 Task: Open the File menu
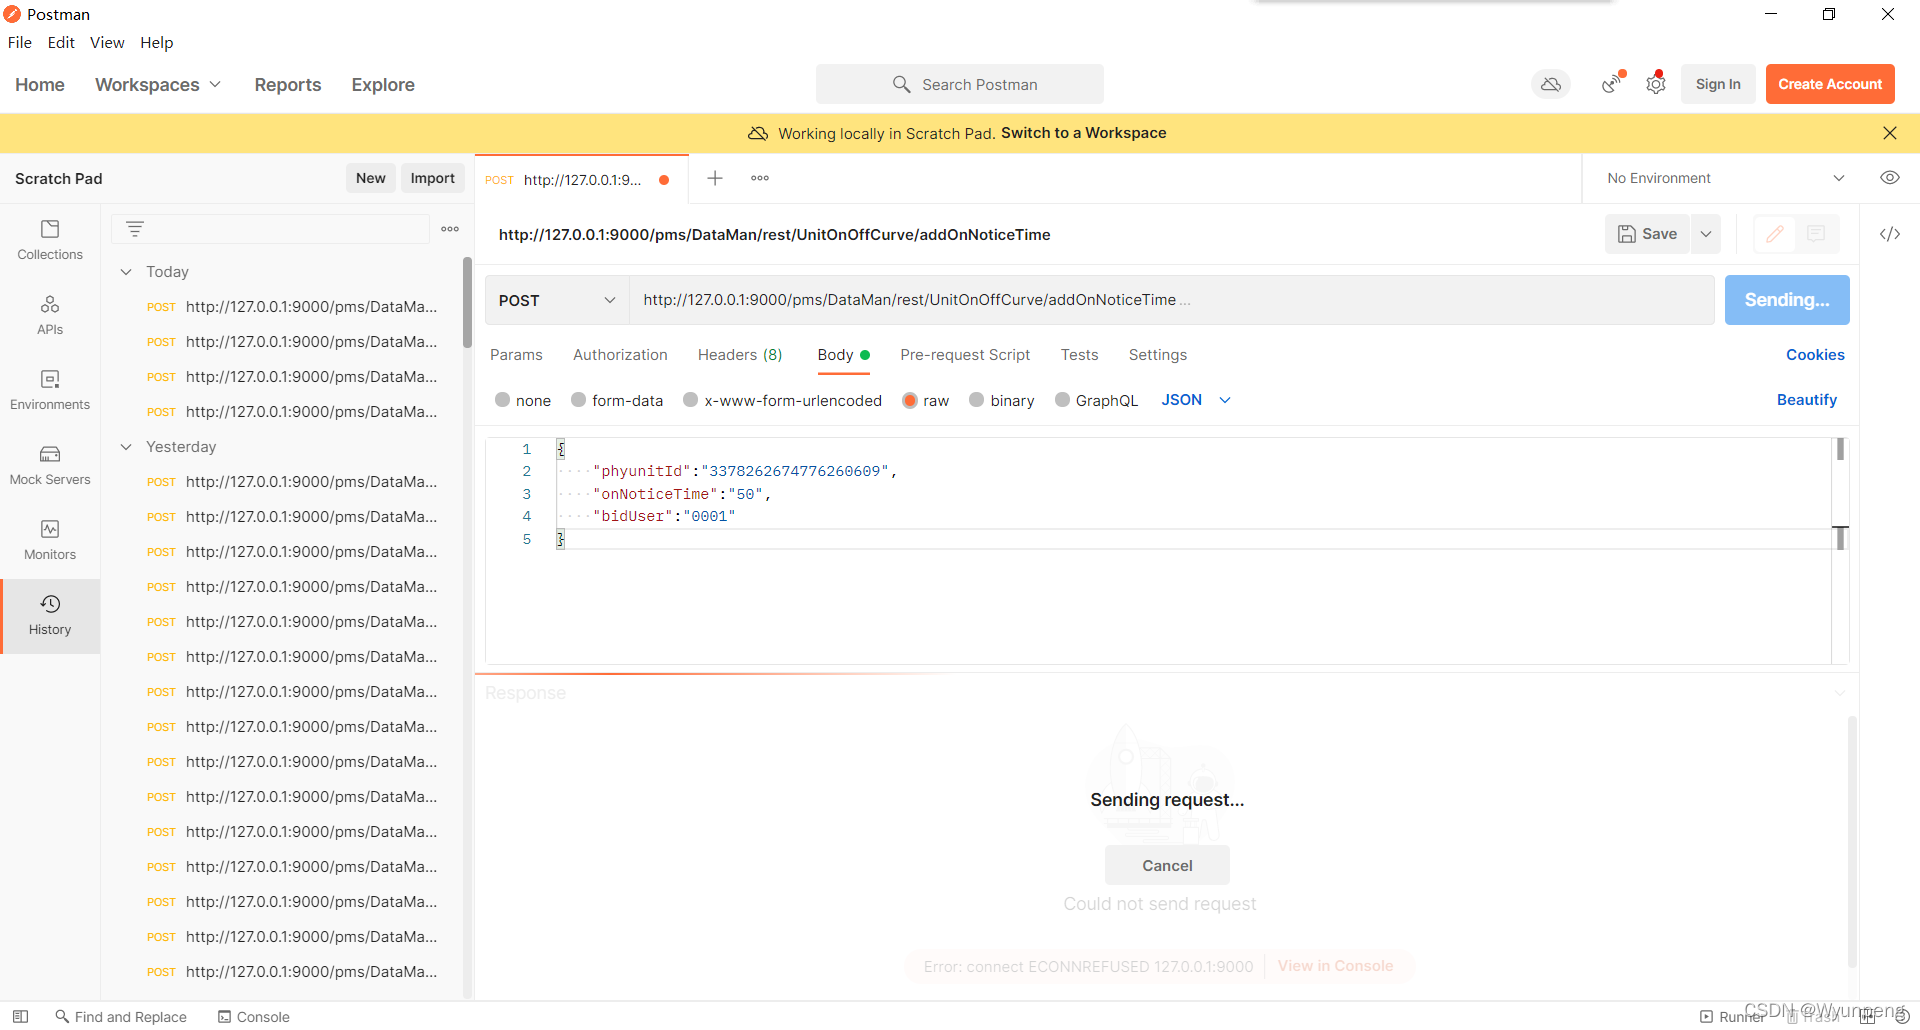pyautogui.click(x=20, y=42)
